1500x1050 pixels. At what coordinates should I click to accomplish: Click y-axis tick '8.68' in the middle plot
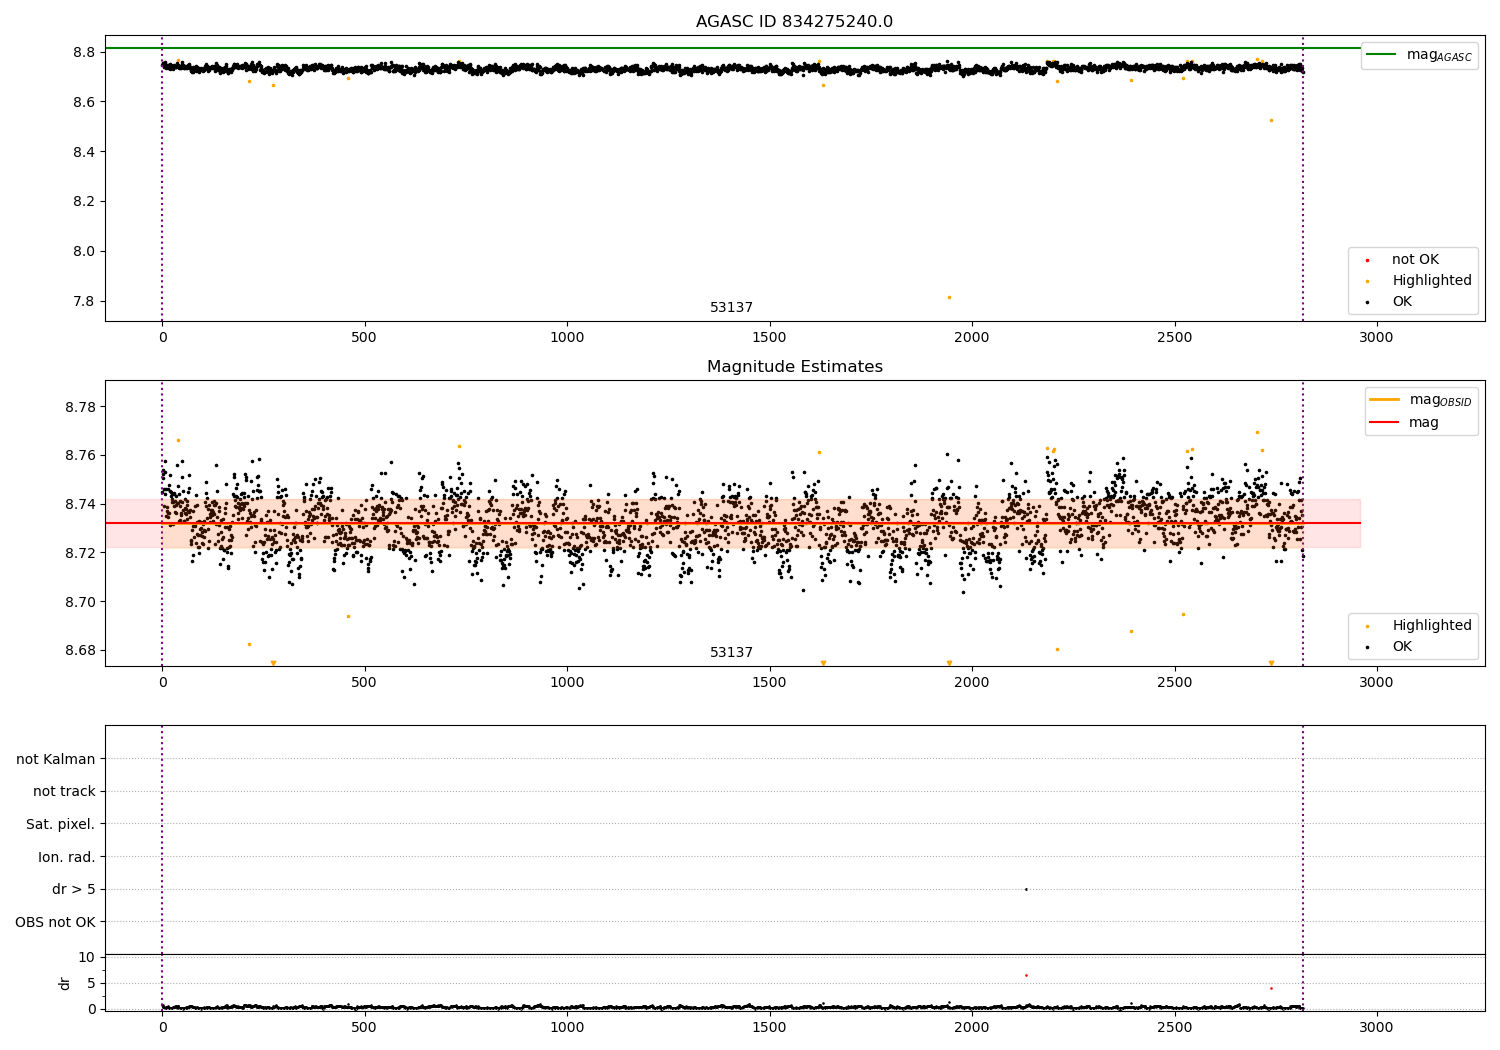click(80, 650)
